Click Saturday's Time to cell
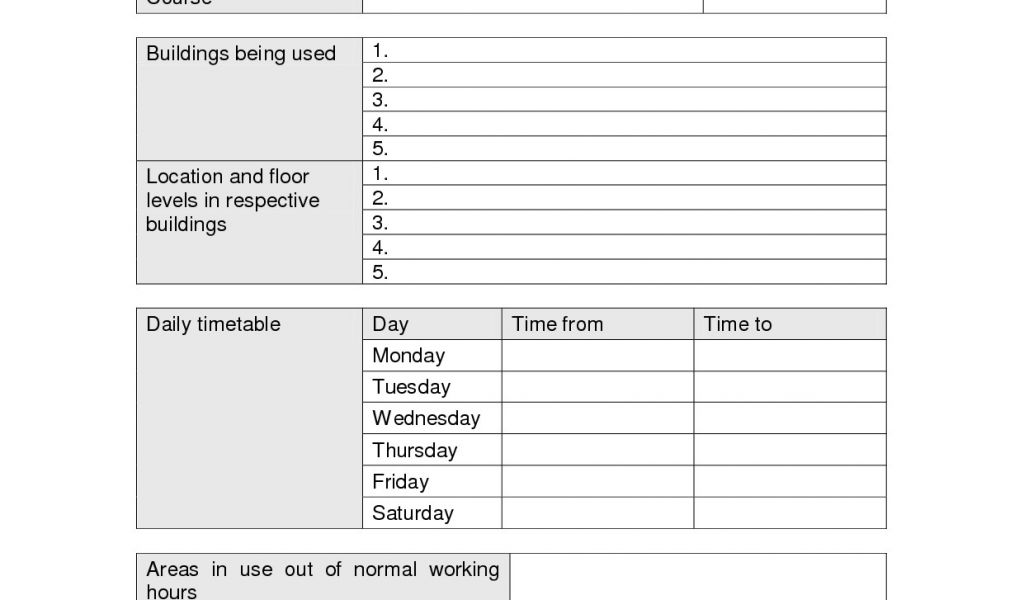Viewport: 1024px width, 600px height. pos(789,513)
